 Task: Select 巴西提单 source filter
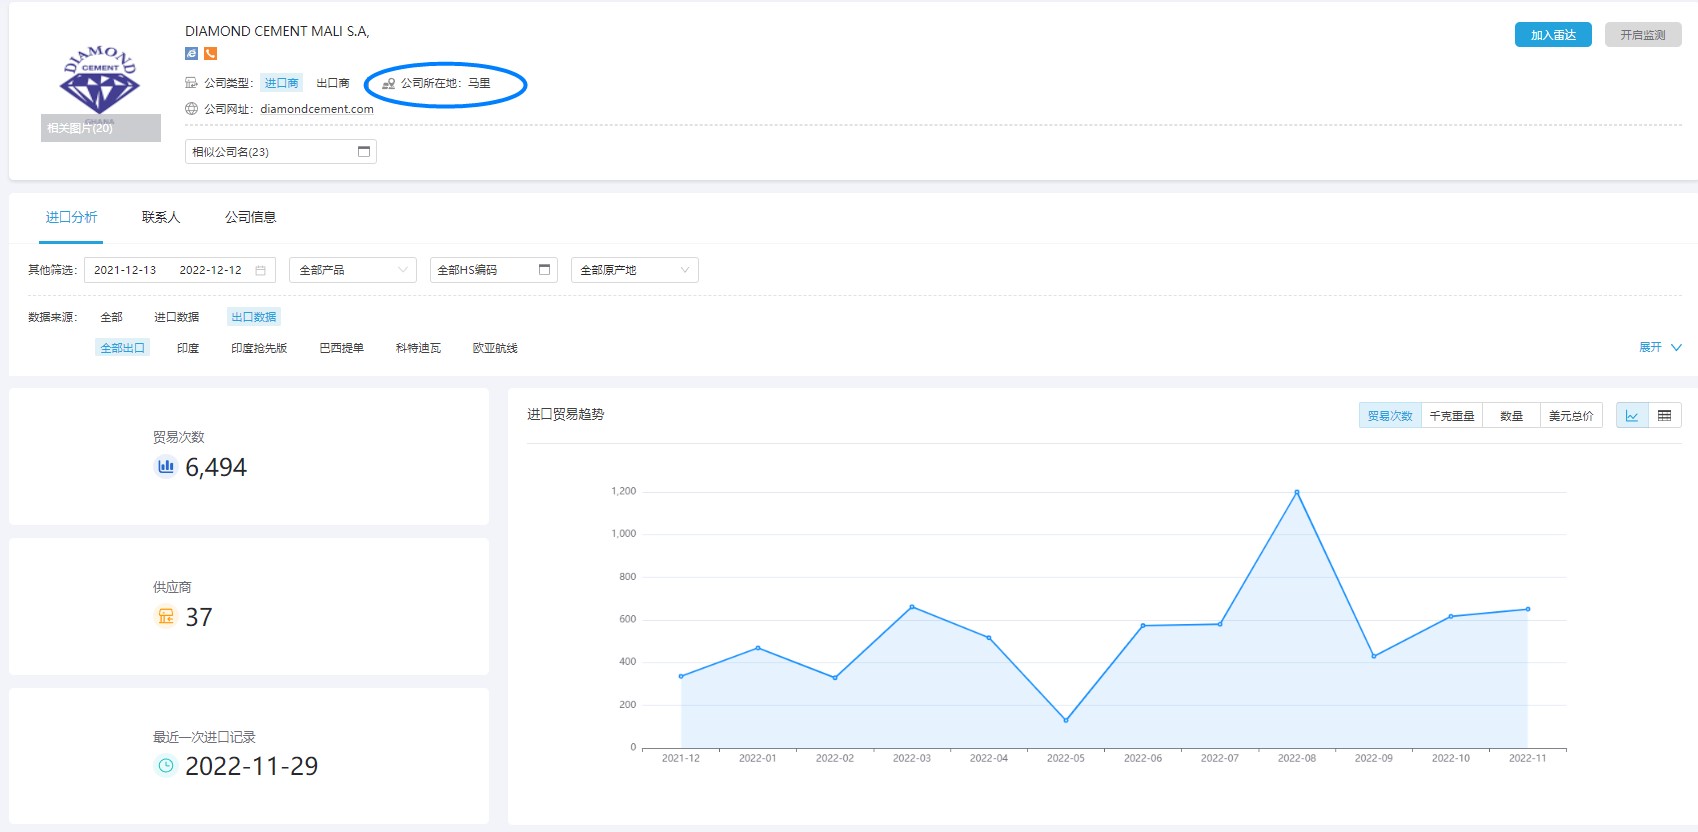pyautogui.click(x=342, y=348)
